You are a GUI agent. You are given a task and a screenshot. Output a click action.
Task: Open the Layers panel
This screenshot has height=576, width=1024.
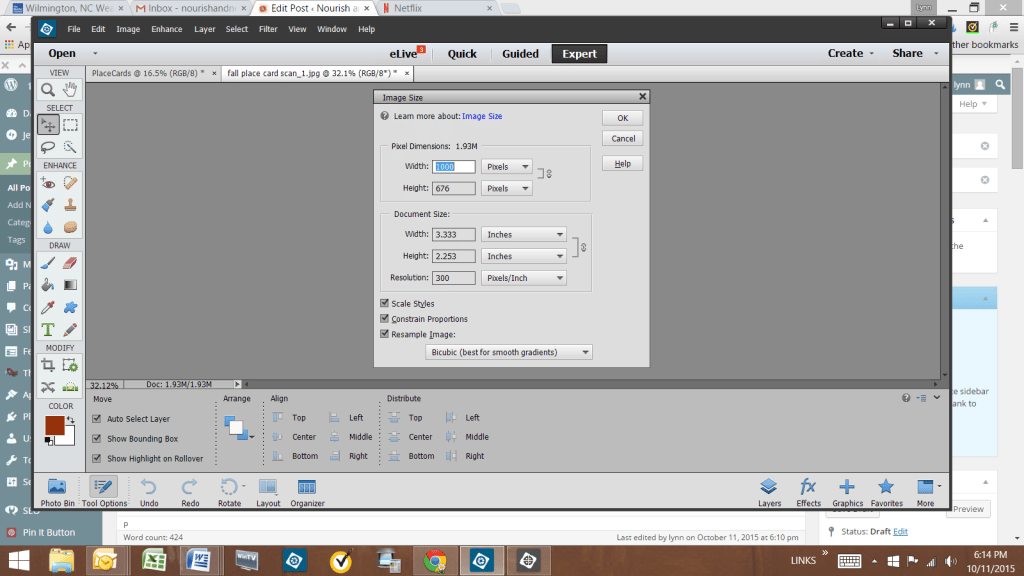click(x=768, y=492)
